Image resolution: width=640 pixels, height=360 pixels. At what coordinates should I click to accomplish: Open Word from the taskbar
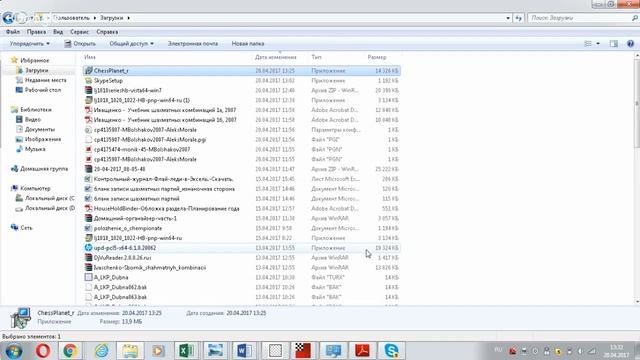[x=244, y=351]
